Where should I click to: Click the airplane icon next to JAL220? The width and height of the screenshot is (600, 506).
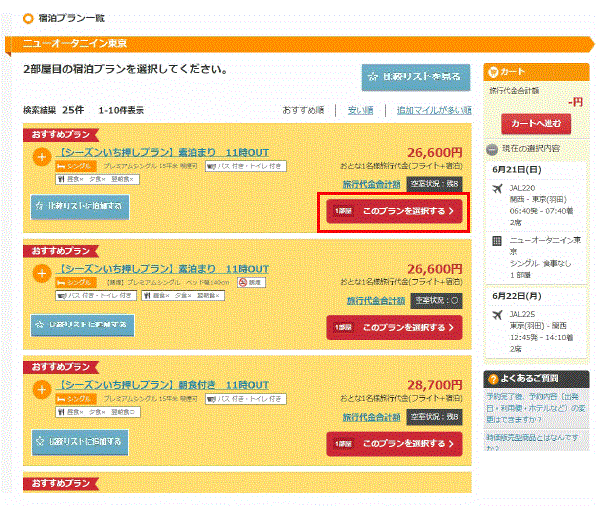[x=497, y=186]
